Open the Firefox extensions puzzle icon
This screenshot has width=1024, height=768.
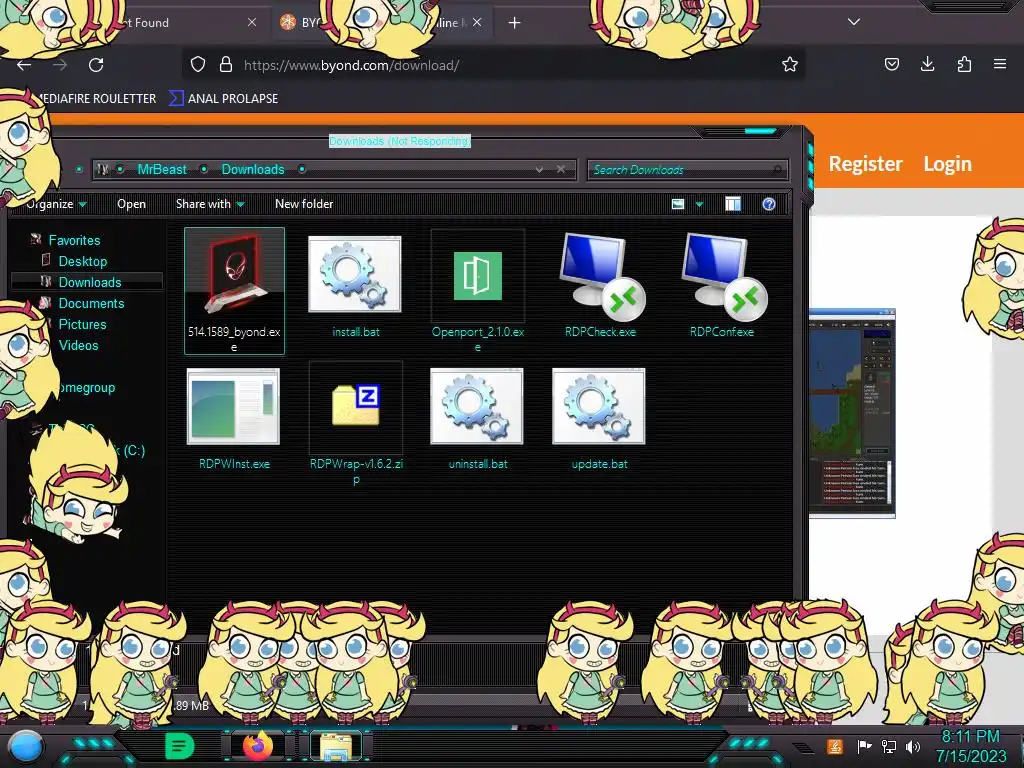click(x=964, y=64)
